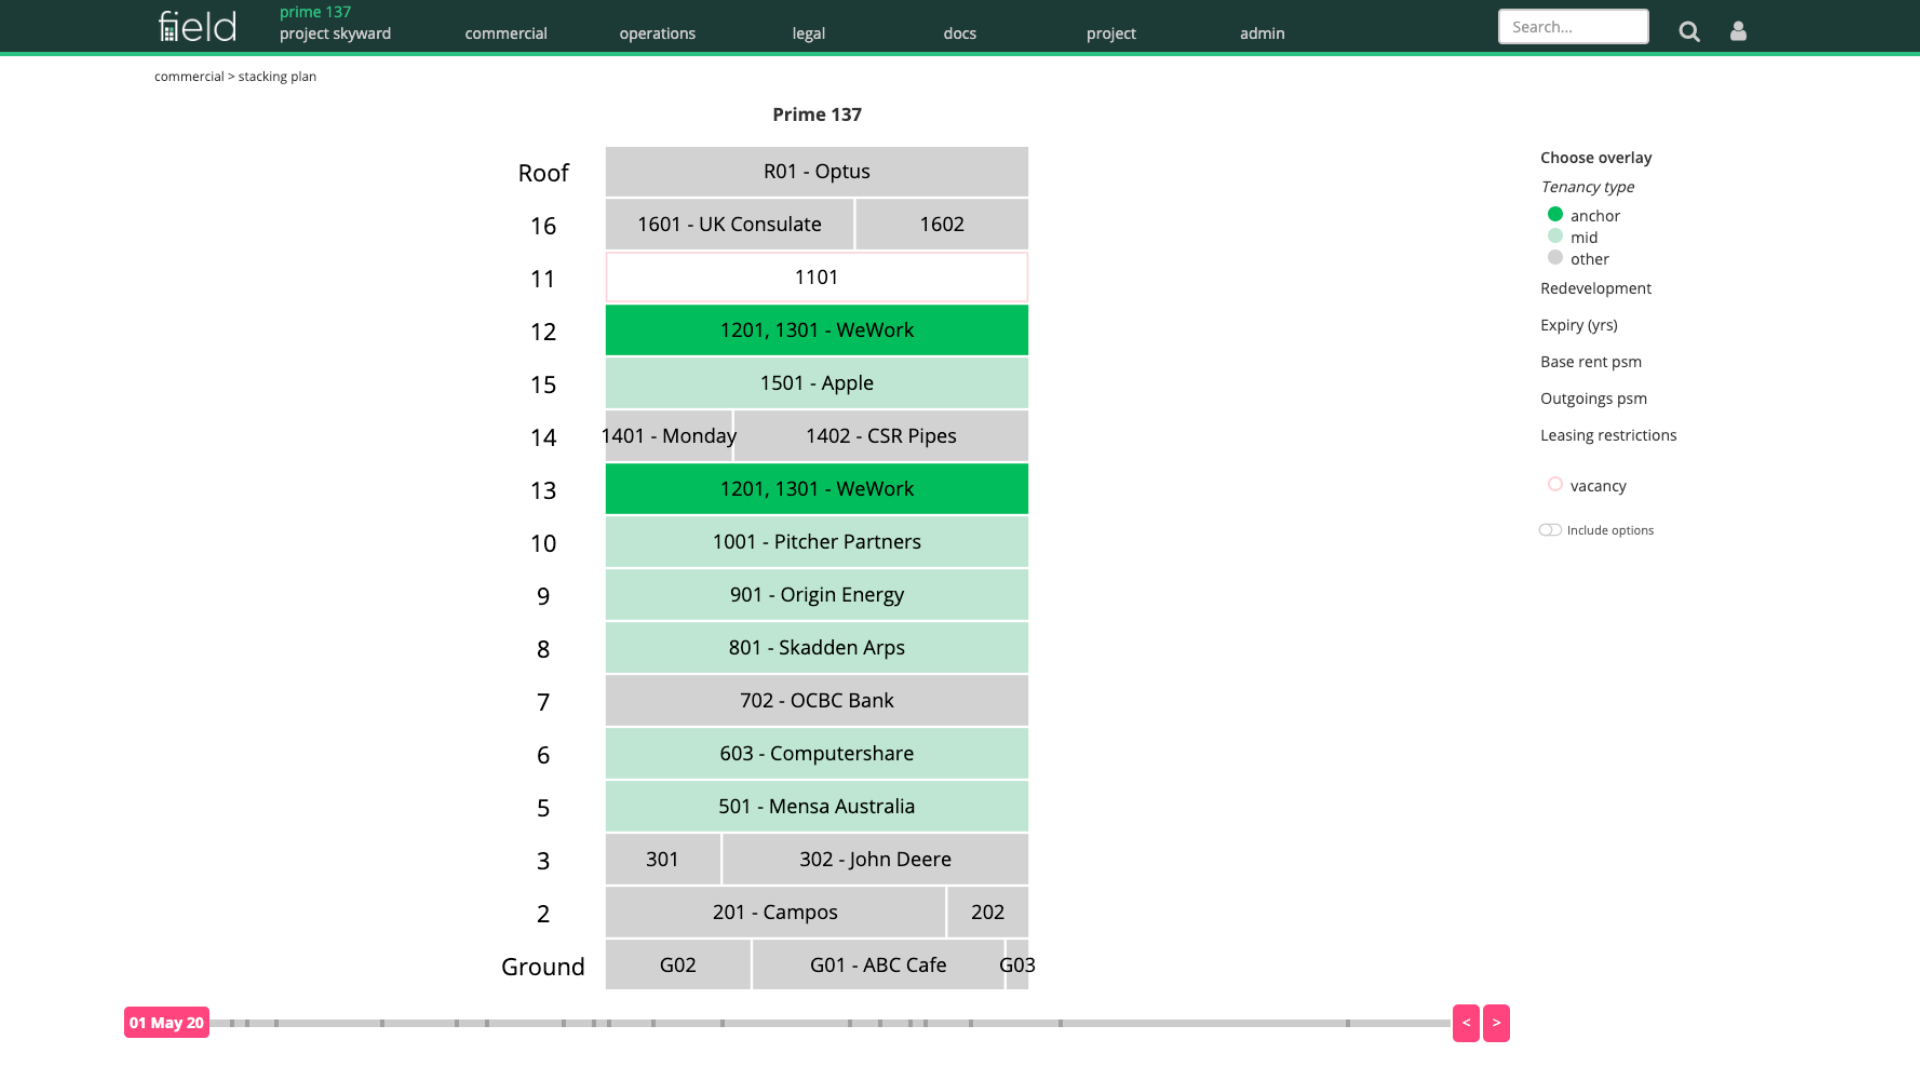Click the Prime 137 building title
The height and width of the screenshot is (1080, 1920).
coord(816,115)
